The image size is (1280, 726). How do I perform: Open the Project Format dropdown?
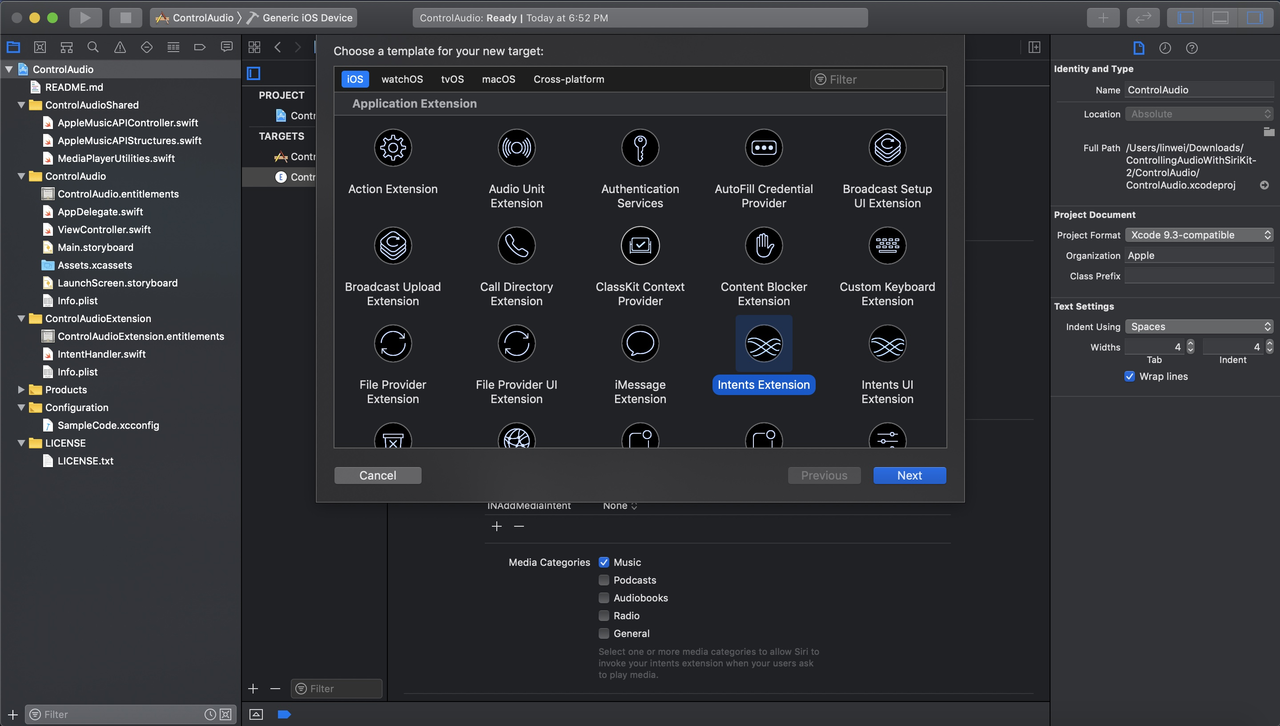[1199, 235]
